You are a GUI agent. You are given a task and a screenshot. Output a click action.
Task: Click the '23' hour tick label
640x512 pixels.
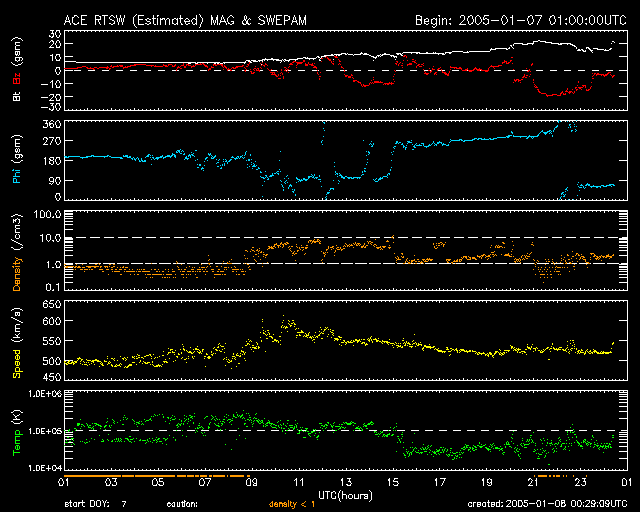(x=580, y=483)
